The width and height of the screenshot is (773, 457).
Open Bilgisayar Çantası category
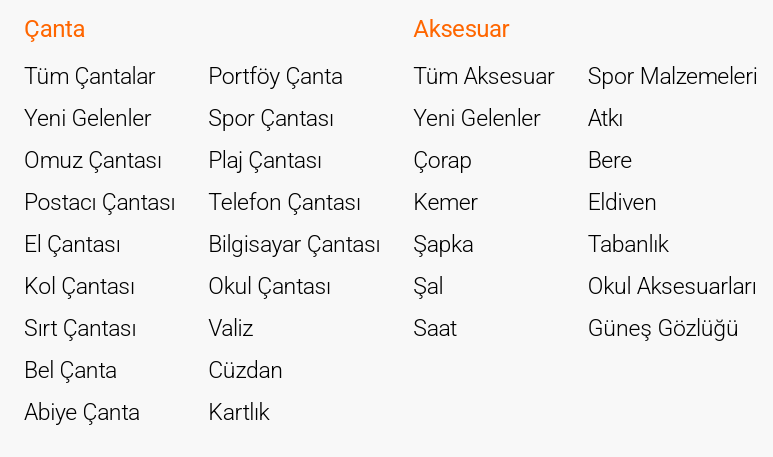[294, 244]
